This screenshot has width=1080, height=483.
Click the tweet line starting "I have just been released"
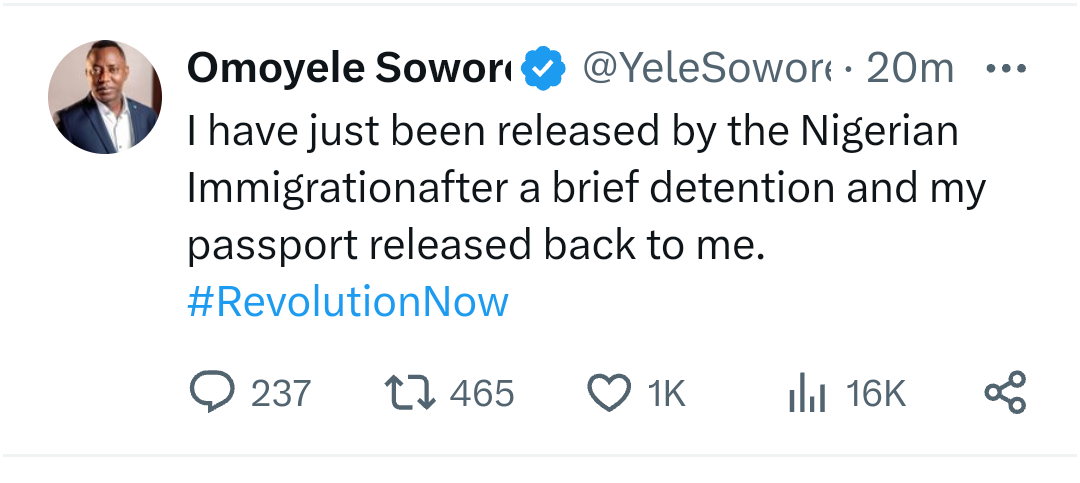572,131
